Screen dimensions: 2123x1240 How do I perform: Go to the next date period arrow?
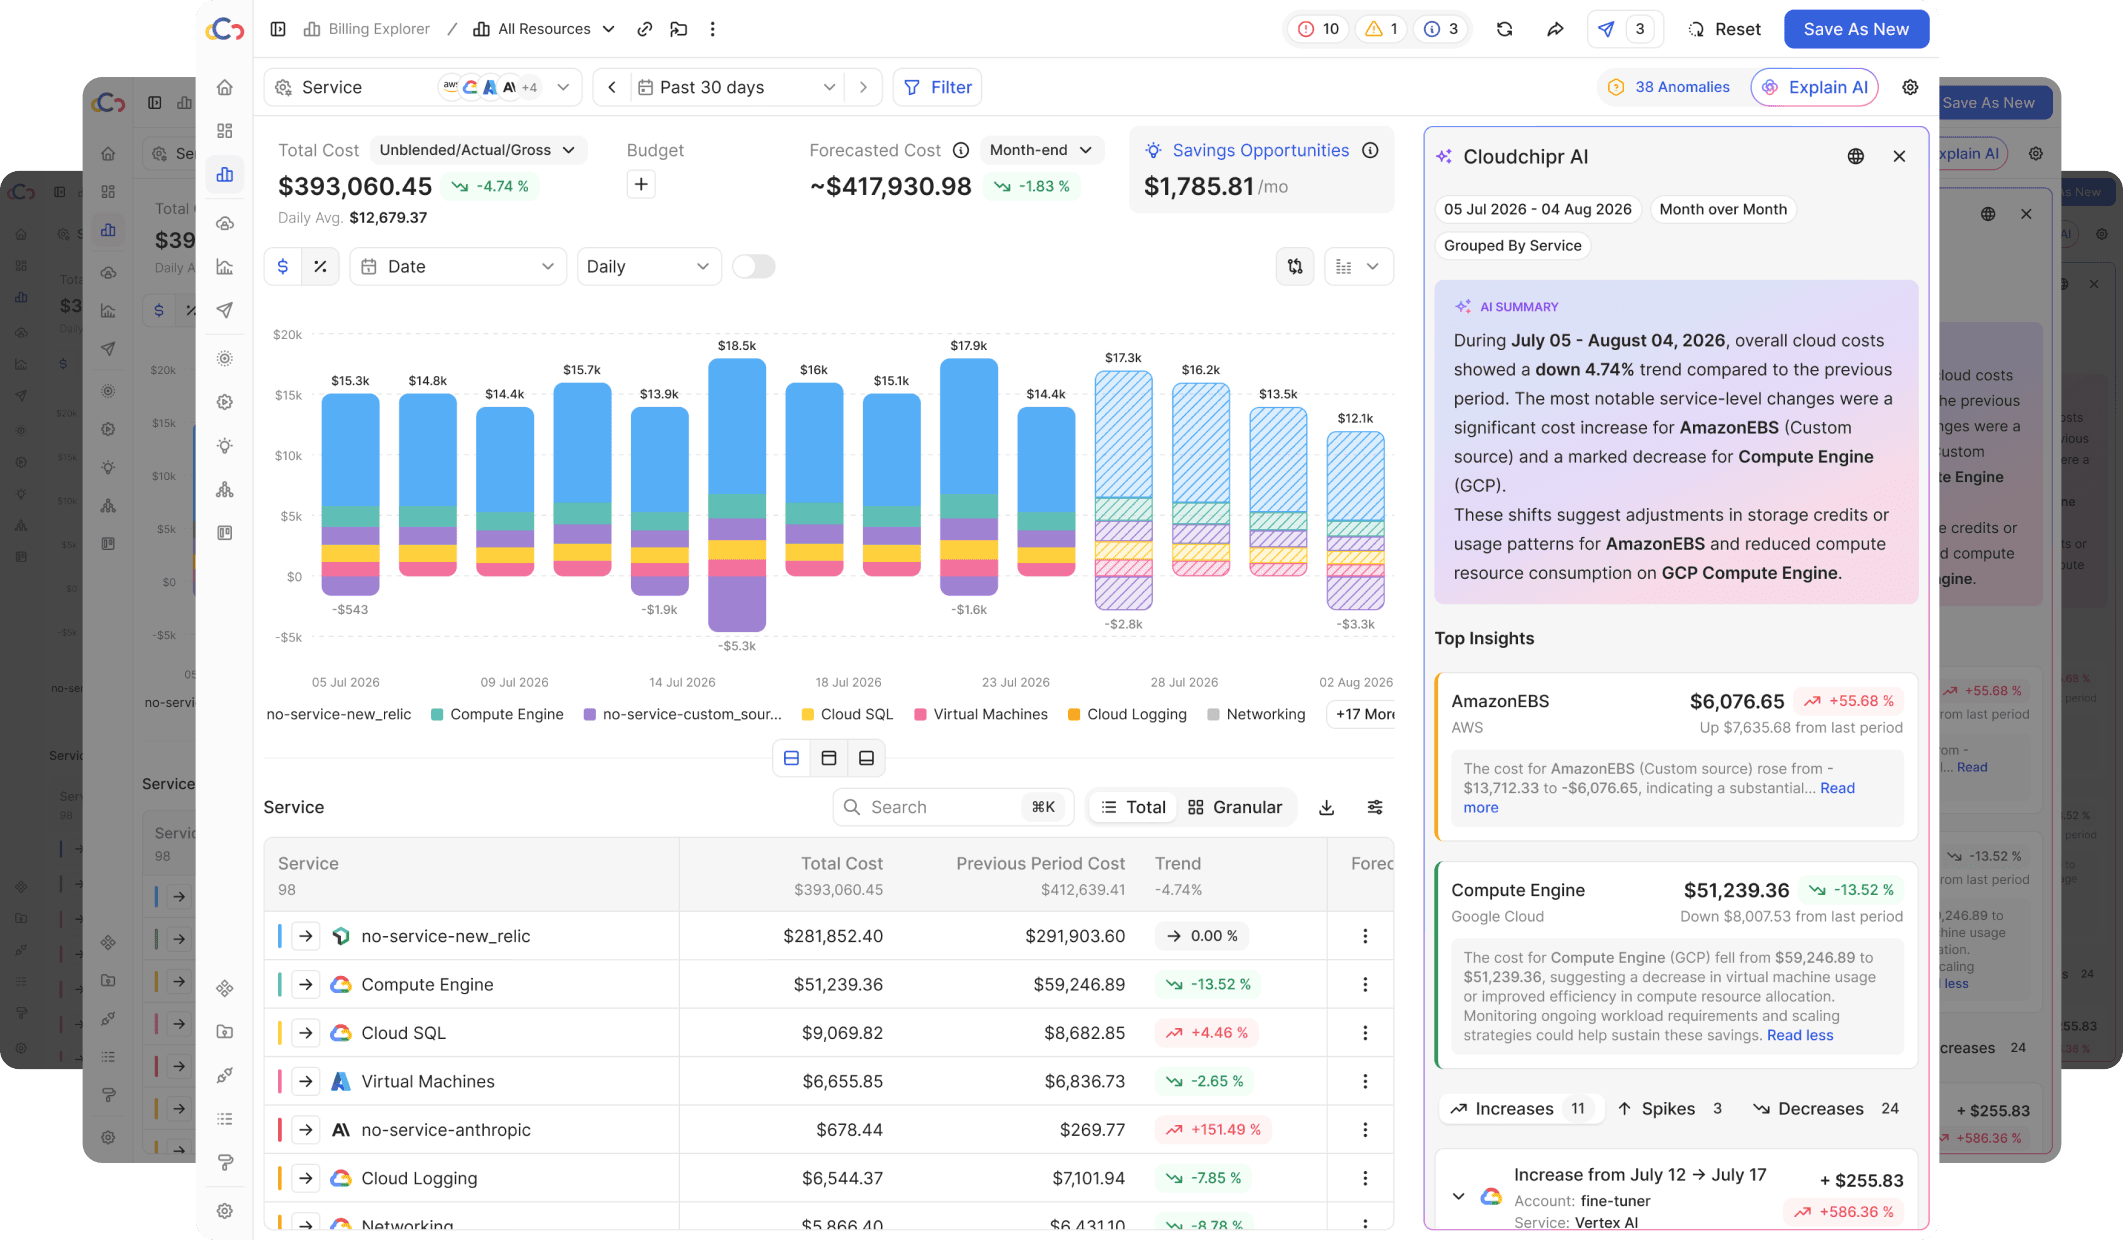pos(863,87)
